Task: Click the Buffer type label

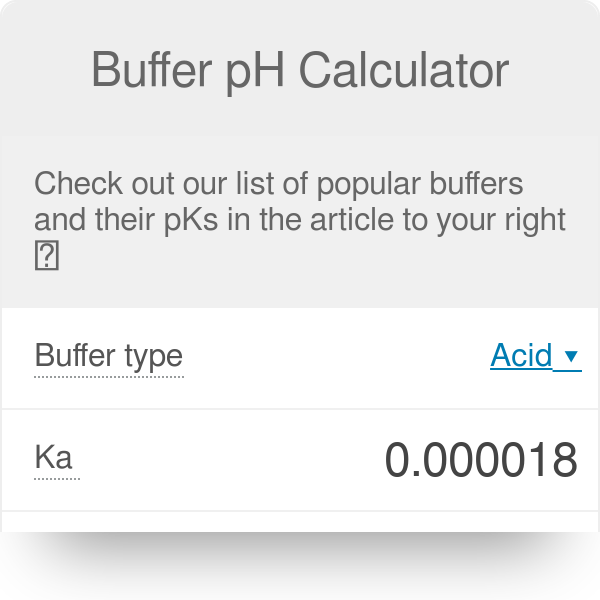Action: point(108,356)
